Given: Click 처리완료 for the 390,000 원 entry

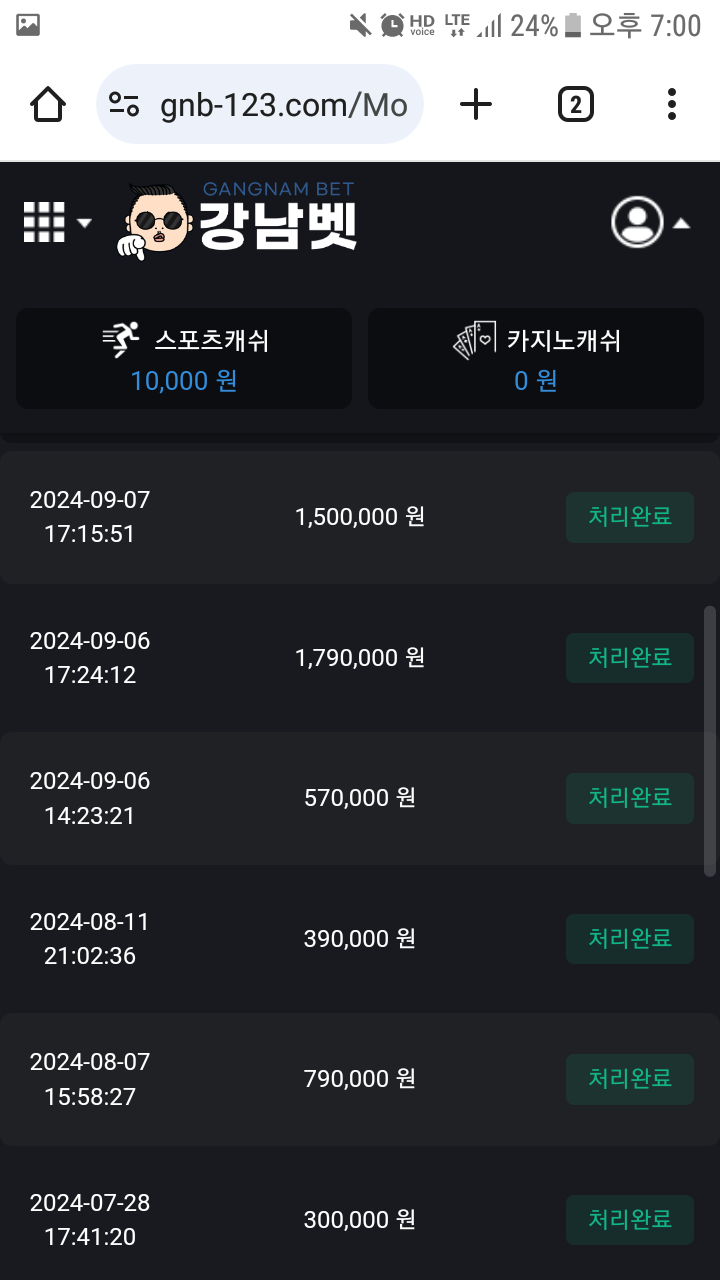Looking at the screenshot, I should tap(629, 938).
